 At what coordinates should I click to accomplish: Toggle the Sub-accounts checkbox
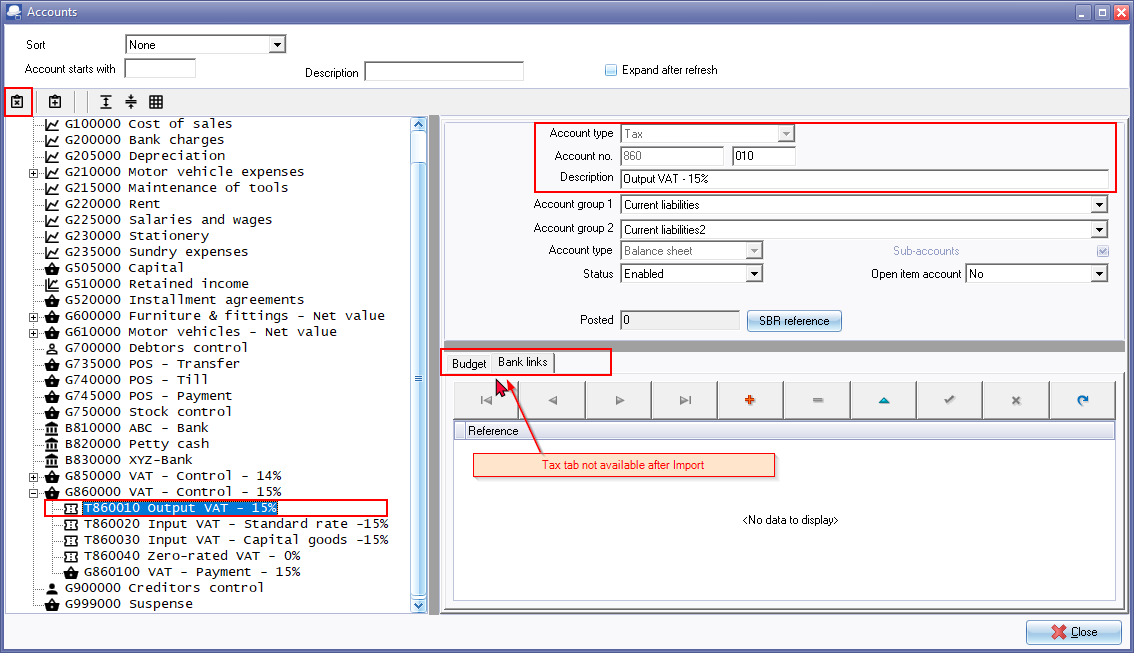coord(1102,251)
